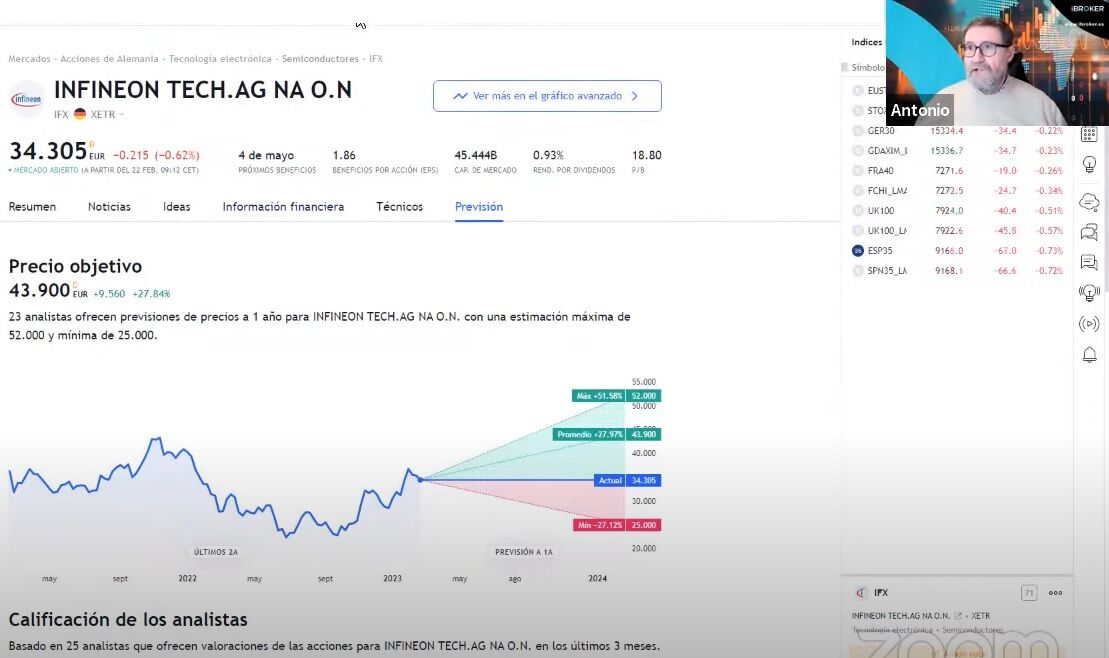Open private chats icon in sidebar
This screenshot has height=658, width=1109.
1089,232
